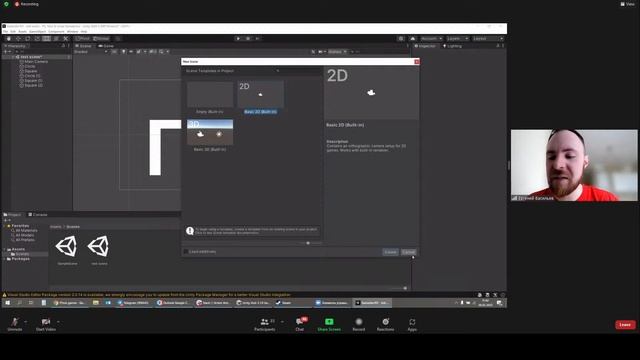Toggle scene lighting (lightbulb icon)

tap(123, 52)
